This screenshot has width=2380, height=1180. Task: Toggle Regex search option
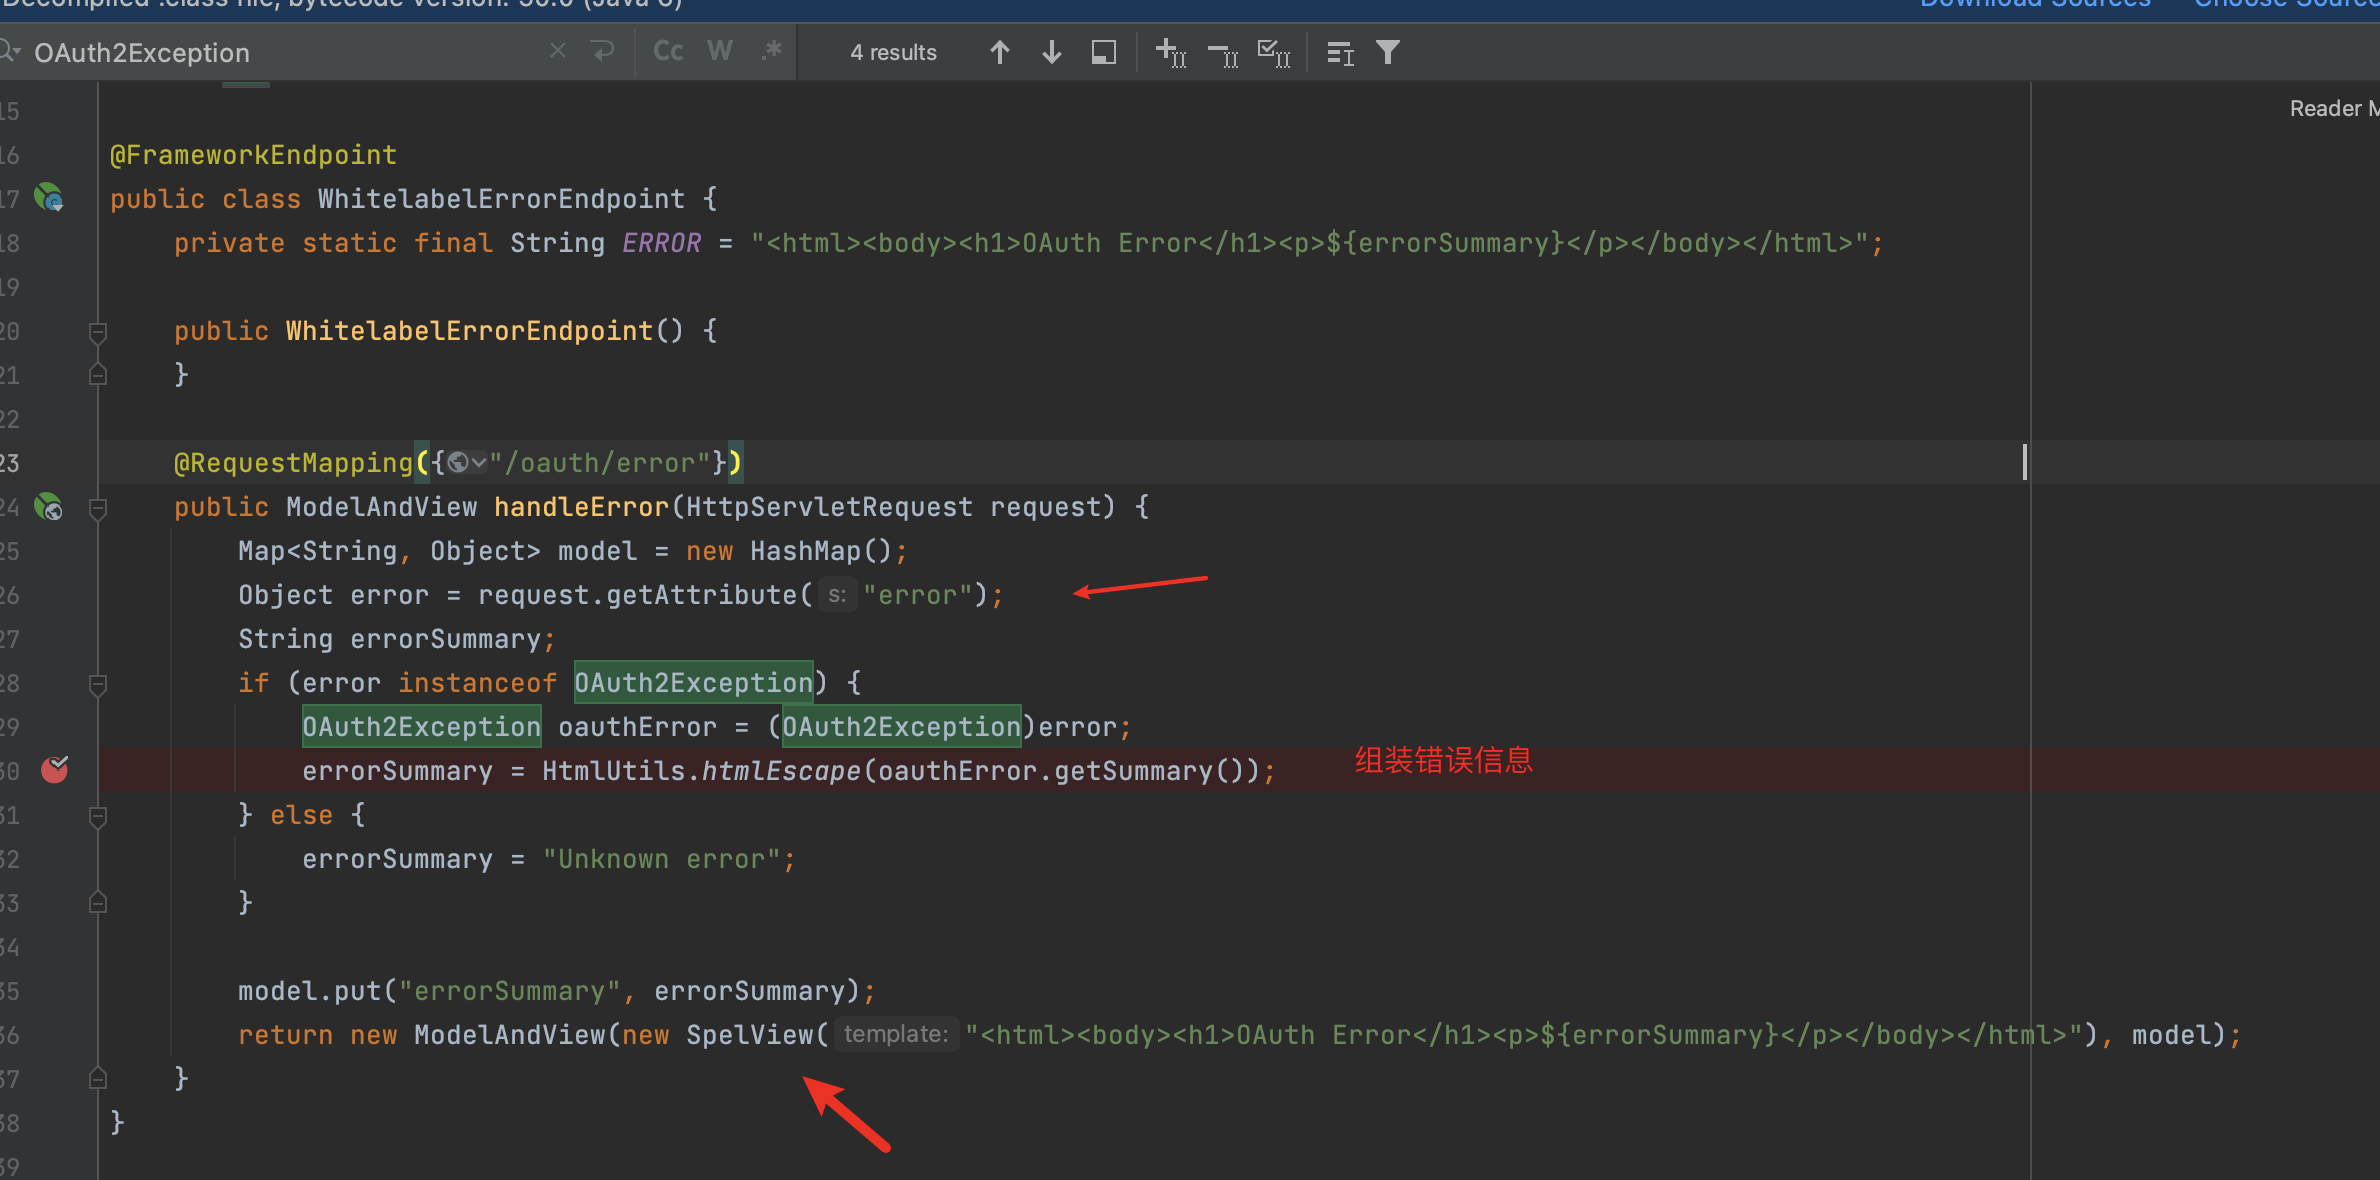[771, 51]
